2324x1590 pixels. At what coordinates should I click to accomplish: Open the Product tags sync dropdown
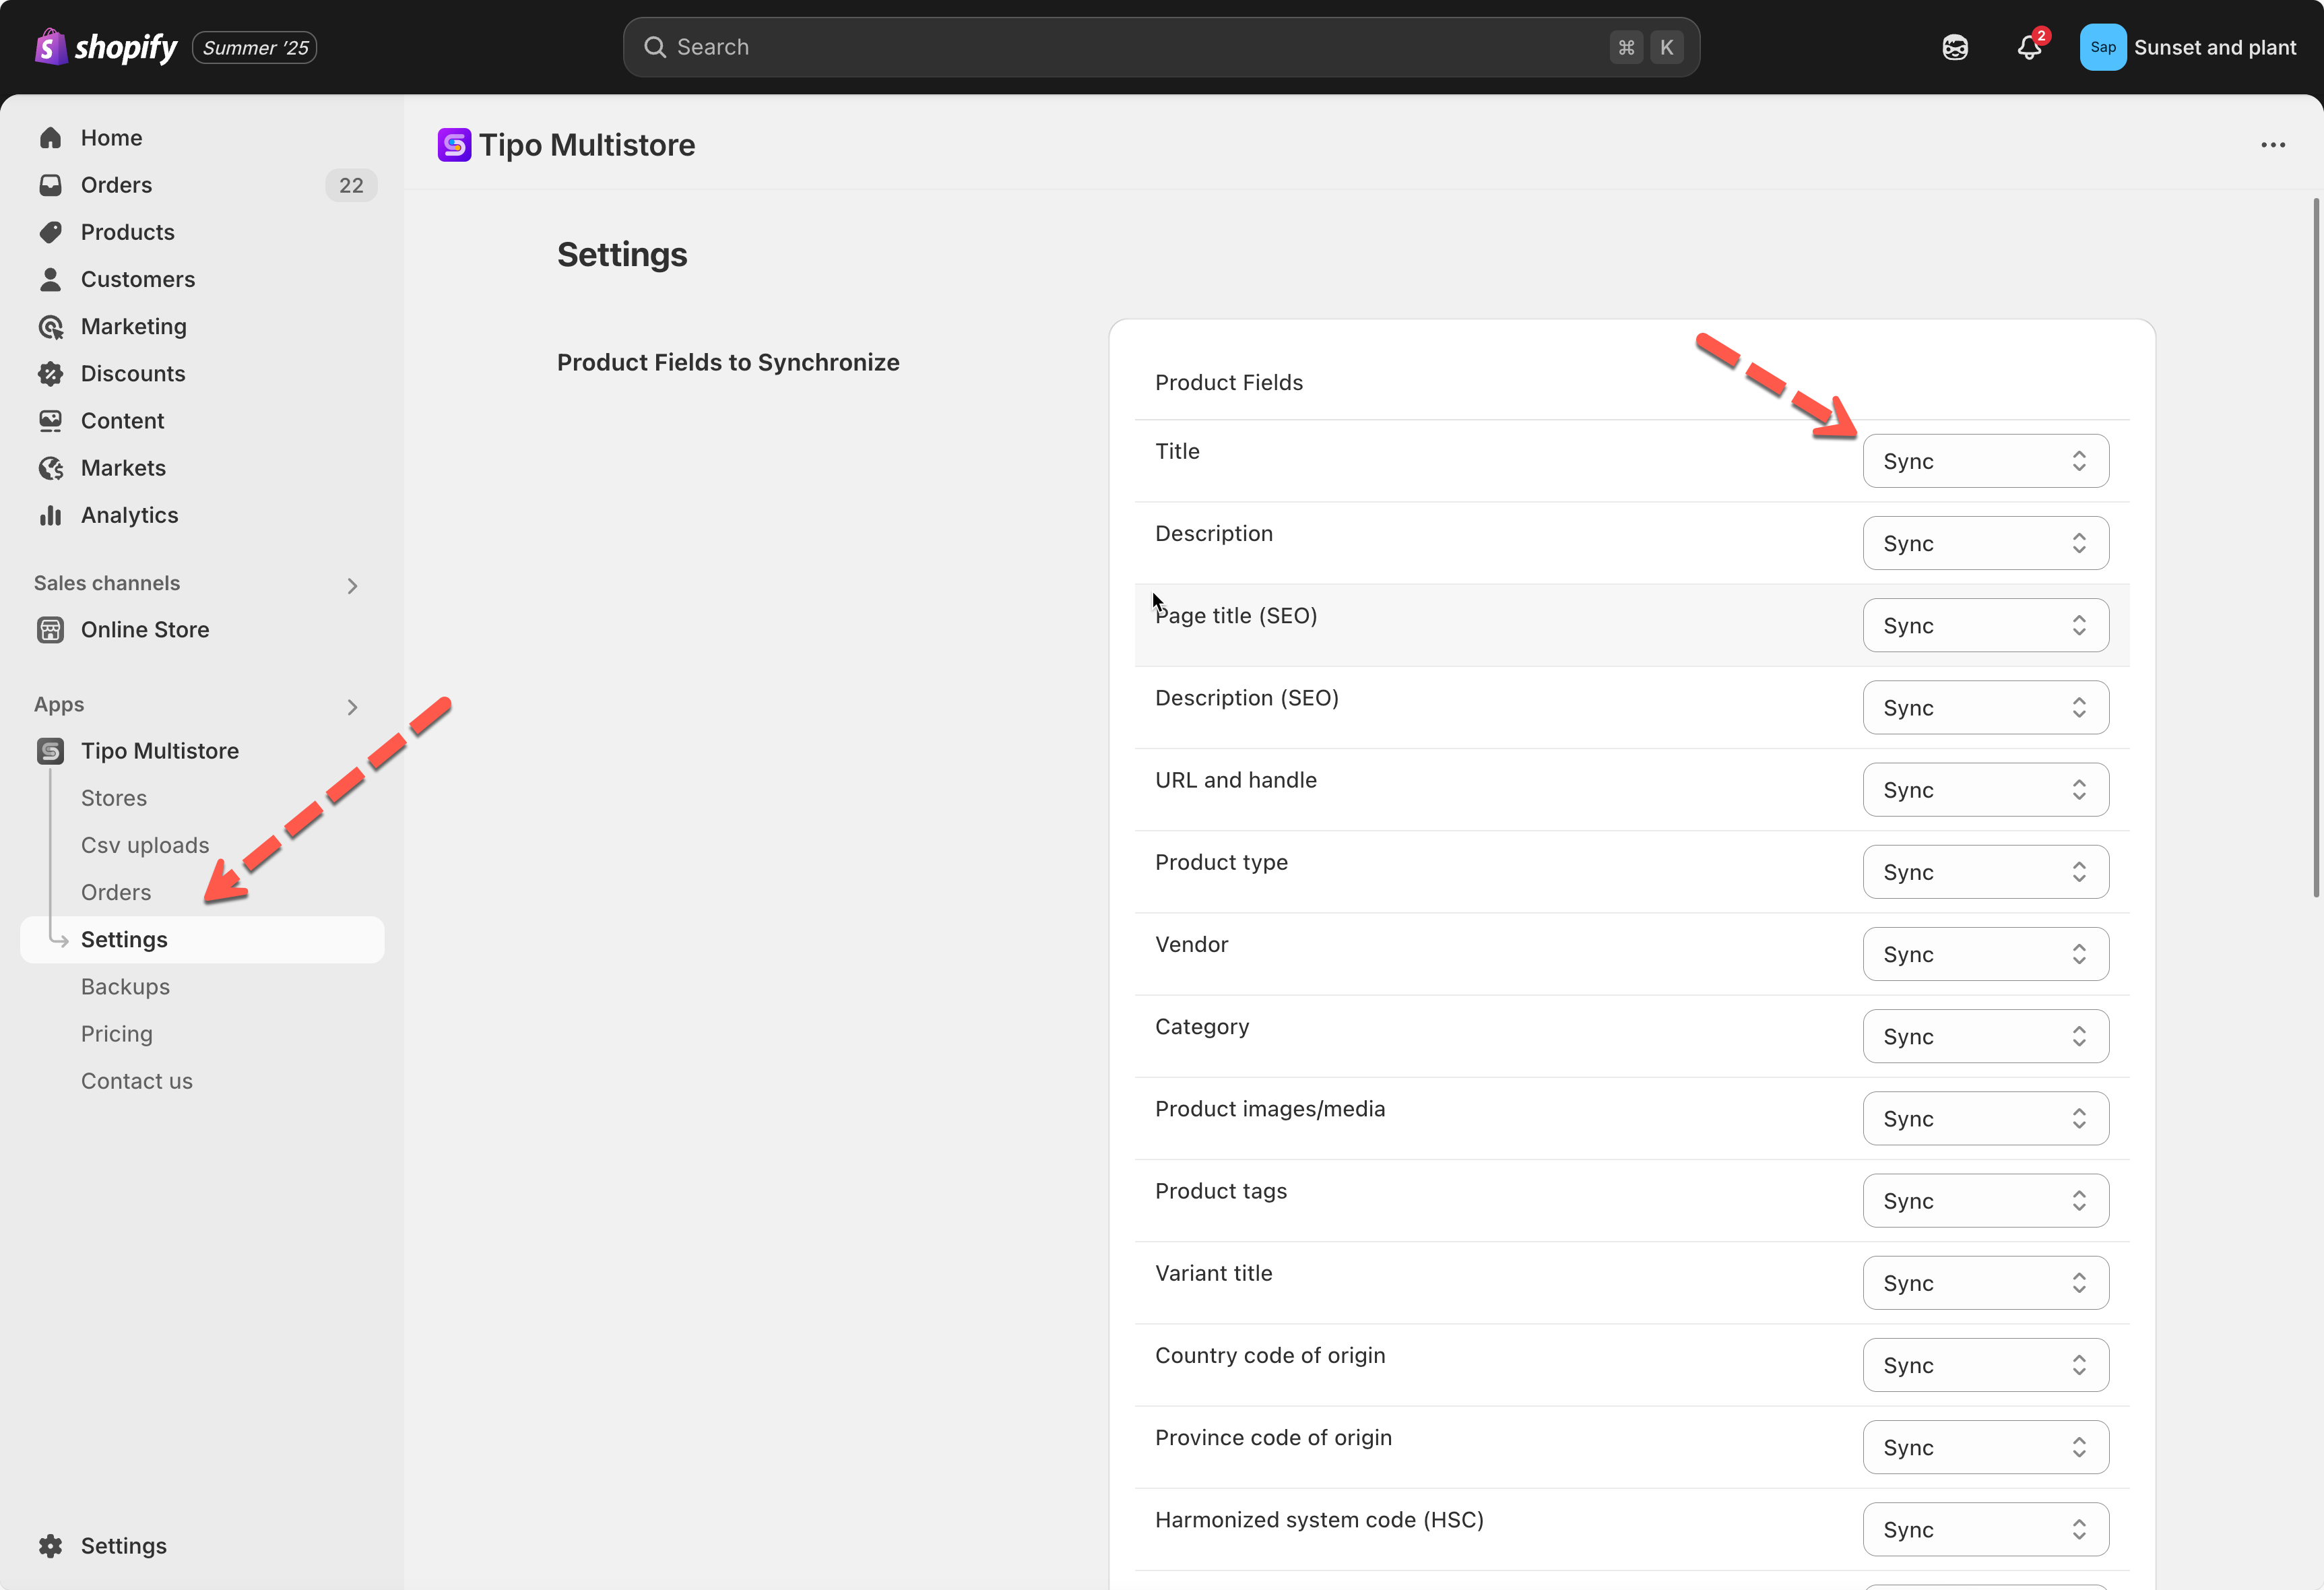[x=1985, y=1201]
